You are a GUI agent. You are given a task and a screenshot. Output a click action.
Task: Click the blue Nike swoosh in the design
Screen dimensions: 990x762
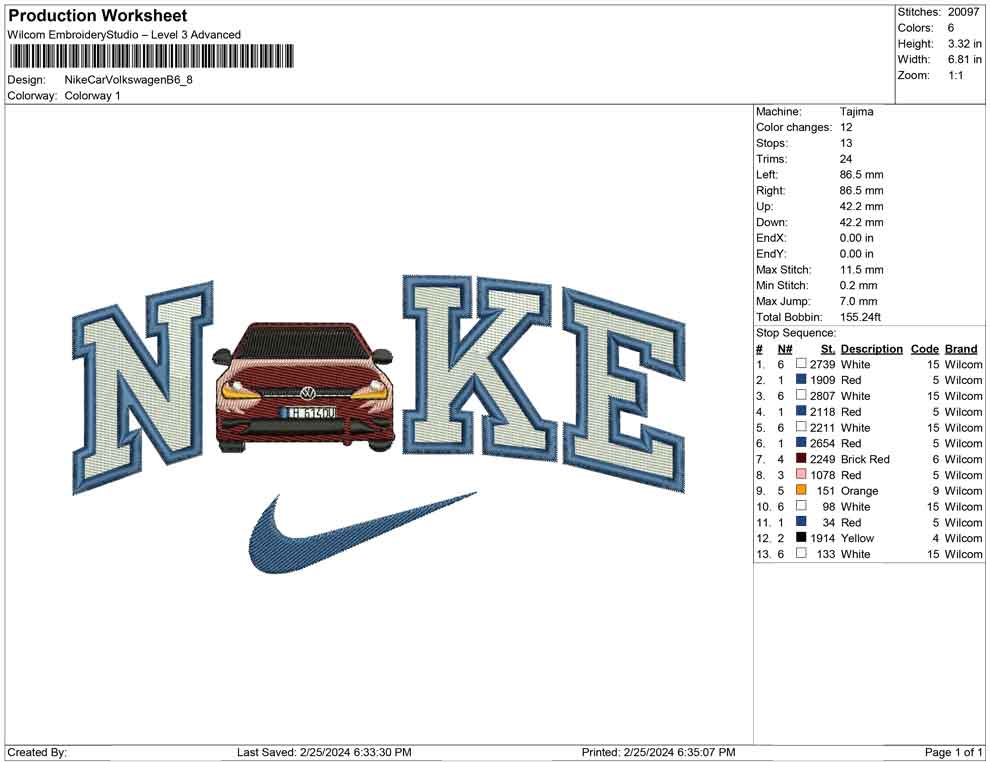(x=362, y=532)
